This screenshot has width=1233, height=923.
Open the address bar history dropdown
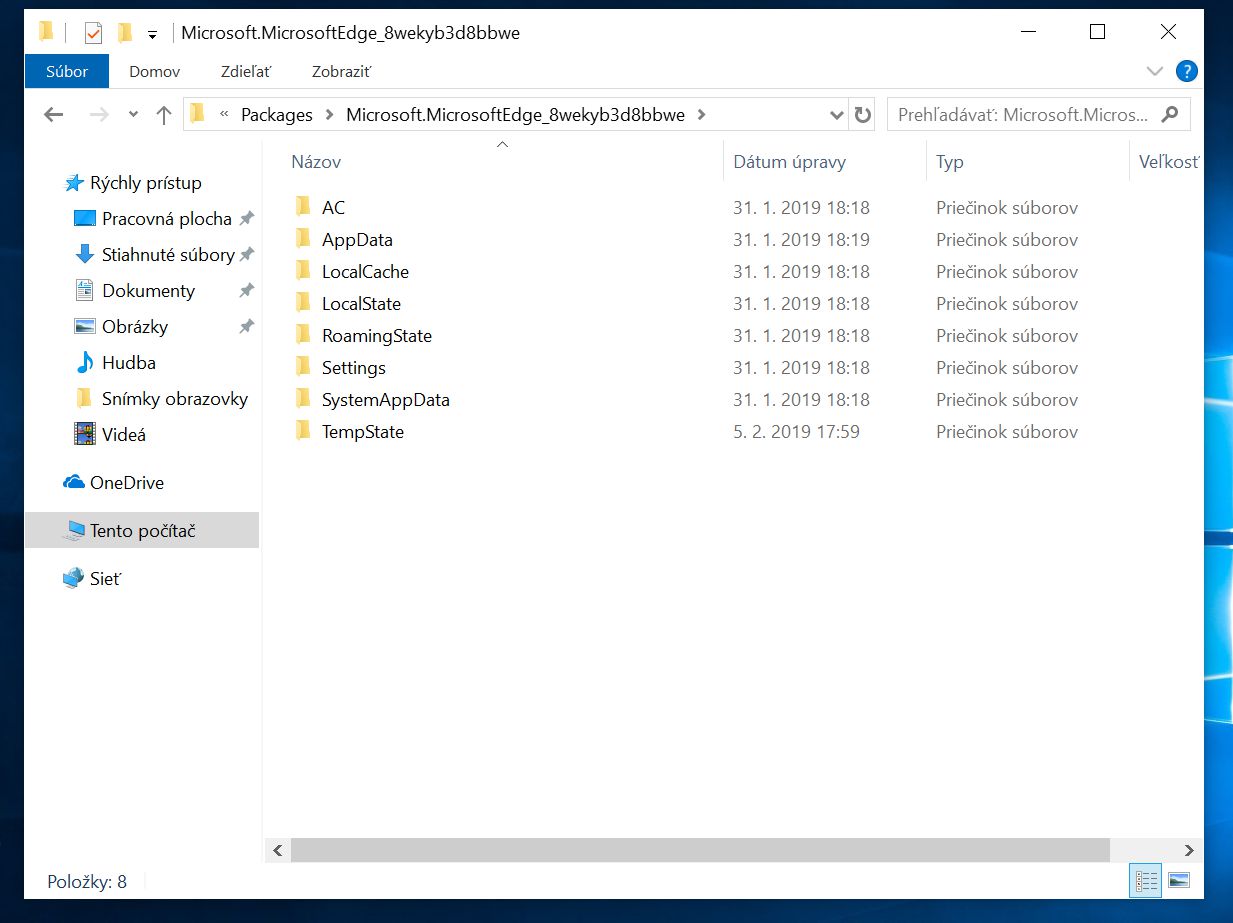point(837,115)
